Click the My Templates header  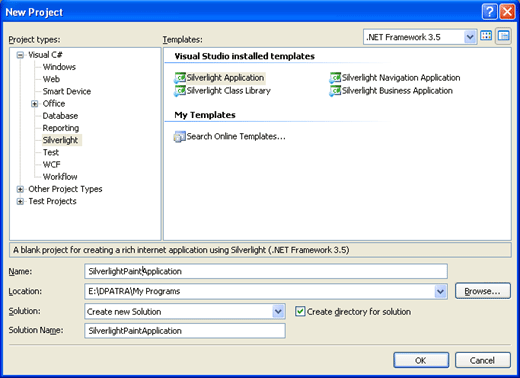tap(205, 115)
